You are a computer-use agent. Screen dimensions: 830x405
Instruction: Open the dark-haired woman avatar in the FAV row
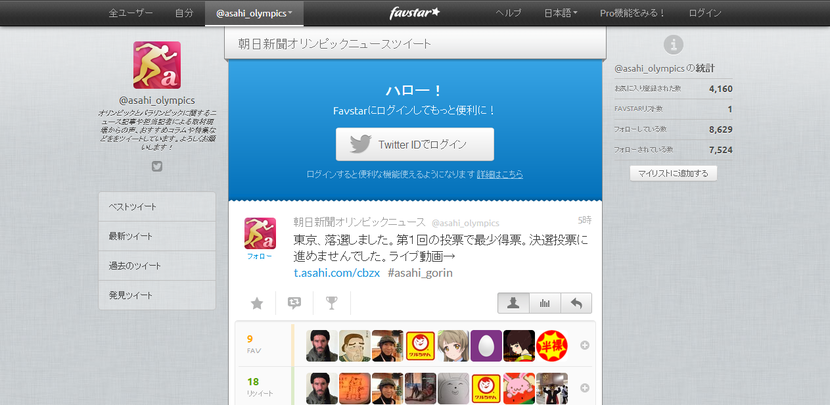519,346
